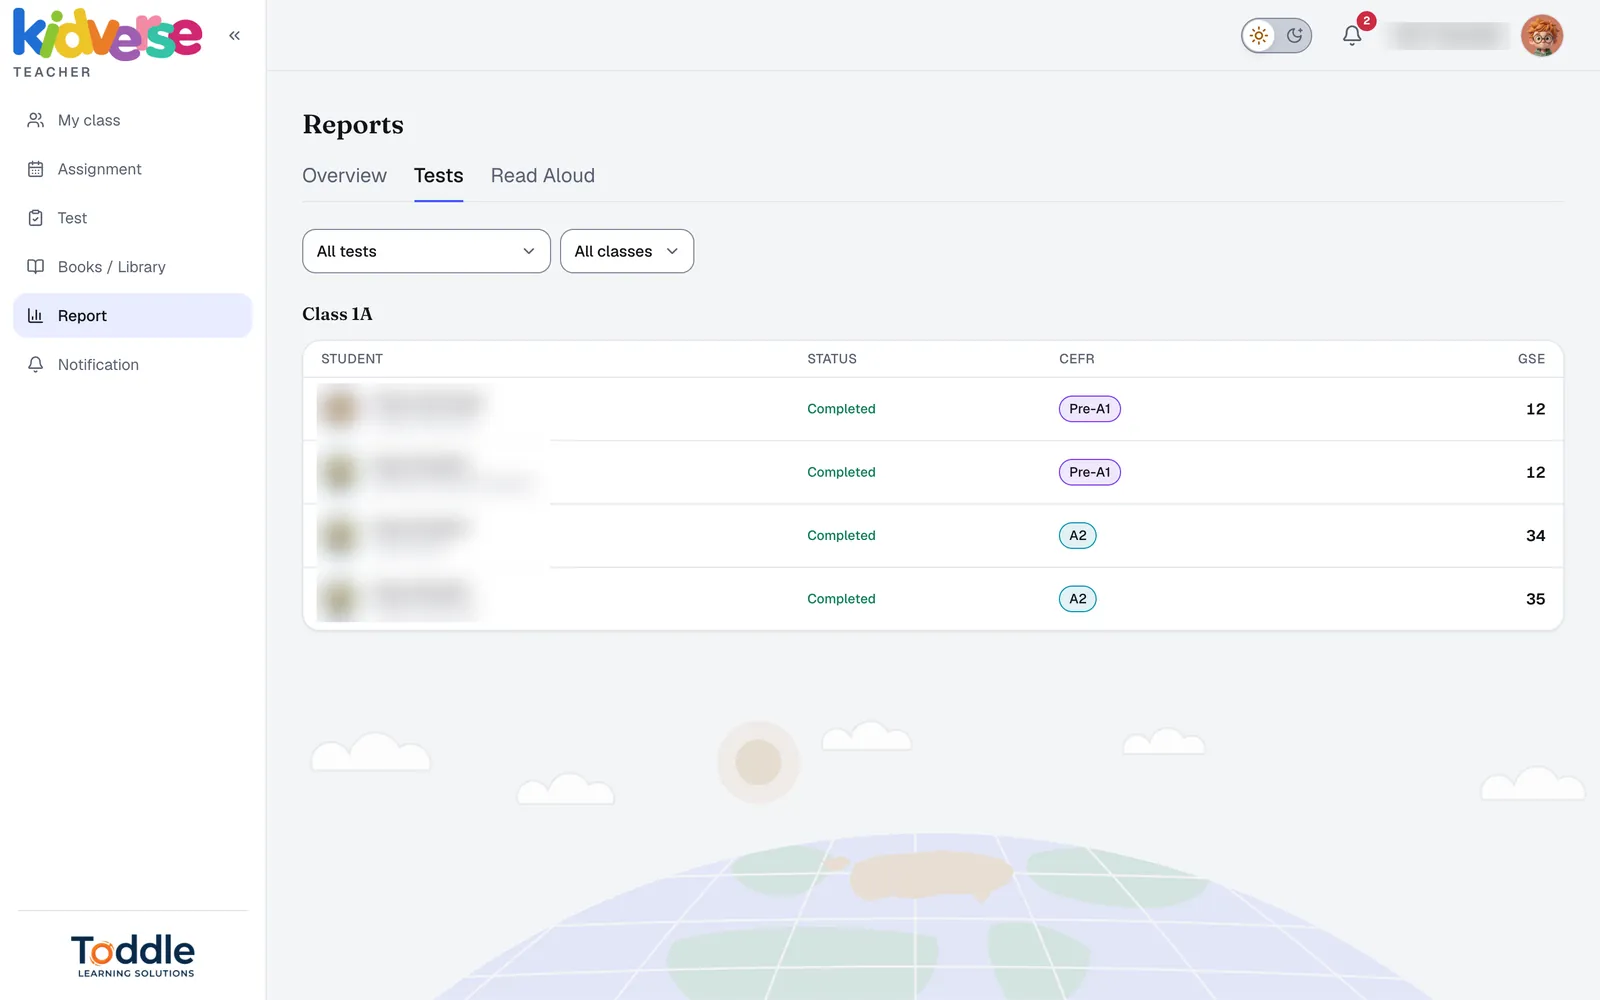Viewport: 1600px width, 1000px height.
Task: Open Notification page from sidebar
Action: [x=132, y=365]
